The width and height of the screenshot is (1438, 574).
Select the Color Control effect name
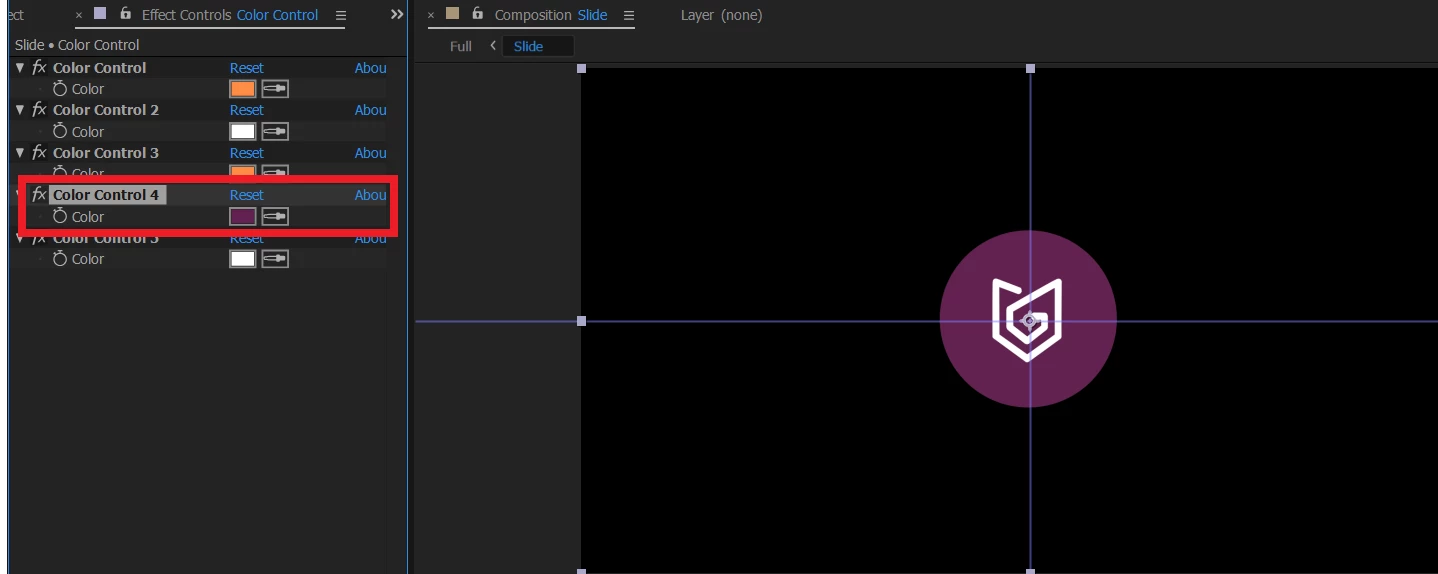[x=99, y=68]
